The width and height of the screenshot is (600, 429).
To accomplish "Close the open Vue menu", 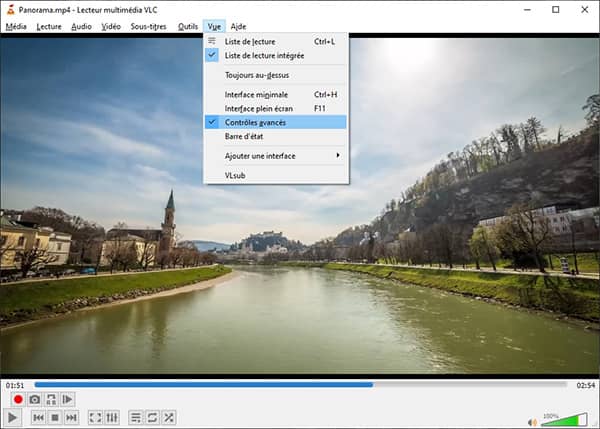I will (214, 26).
